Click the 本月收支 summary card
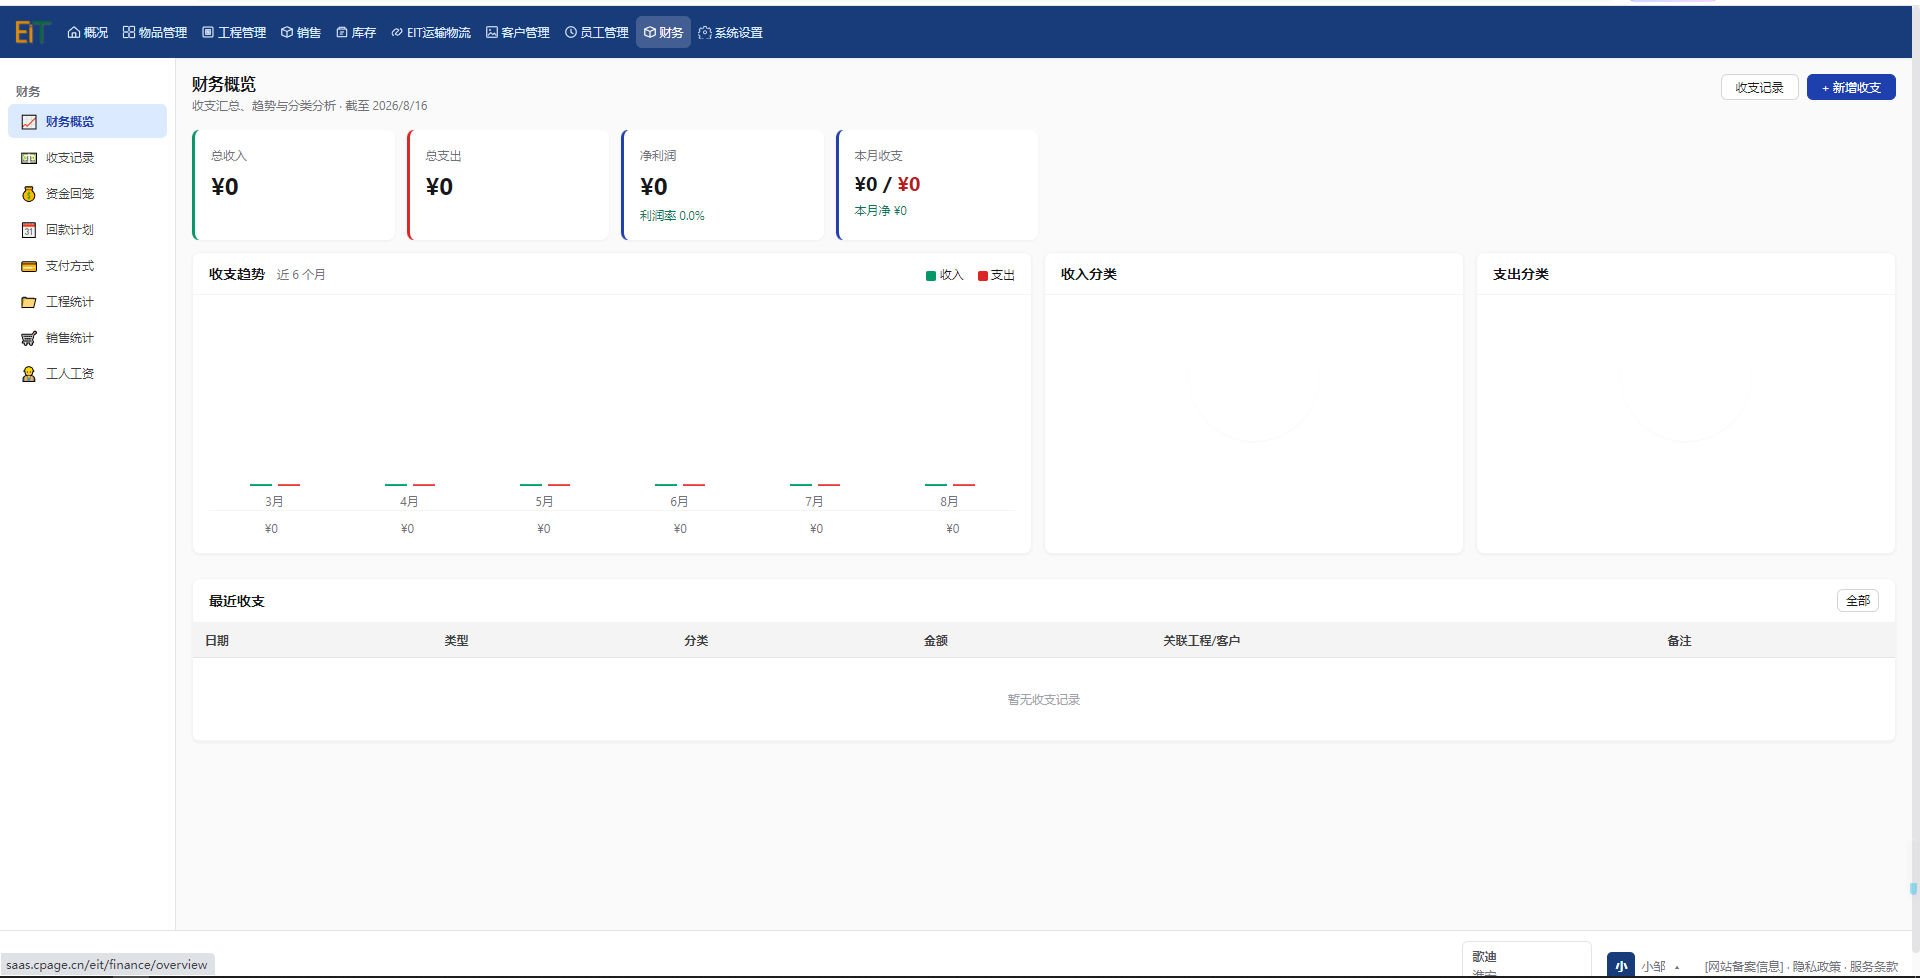Image resolution: width=1920 pixels, height=978 pixels. point(937,185)
